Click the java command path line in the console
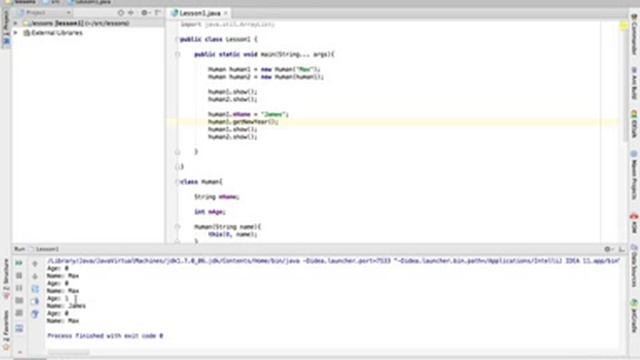The height and width of the screenshot is (360, 640). pyautogui.click(x=334, y=260)
